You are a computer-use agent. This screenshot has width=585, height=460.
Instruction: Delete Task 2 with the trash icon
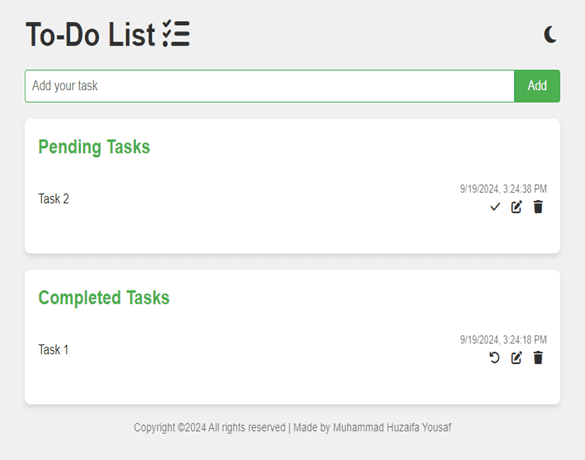pos(538,207)
